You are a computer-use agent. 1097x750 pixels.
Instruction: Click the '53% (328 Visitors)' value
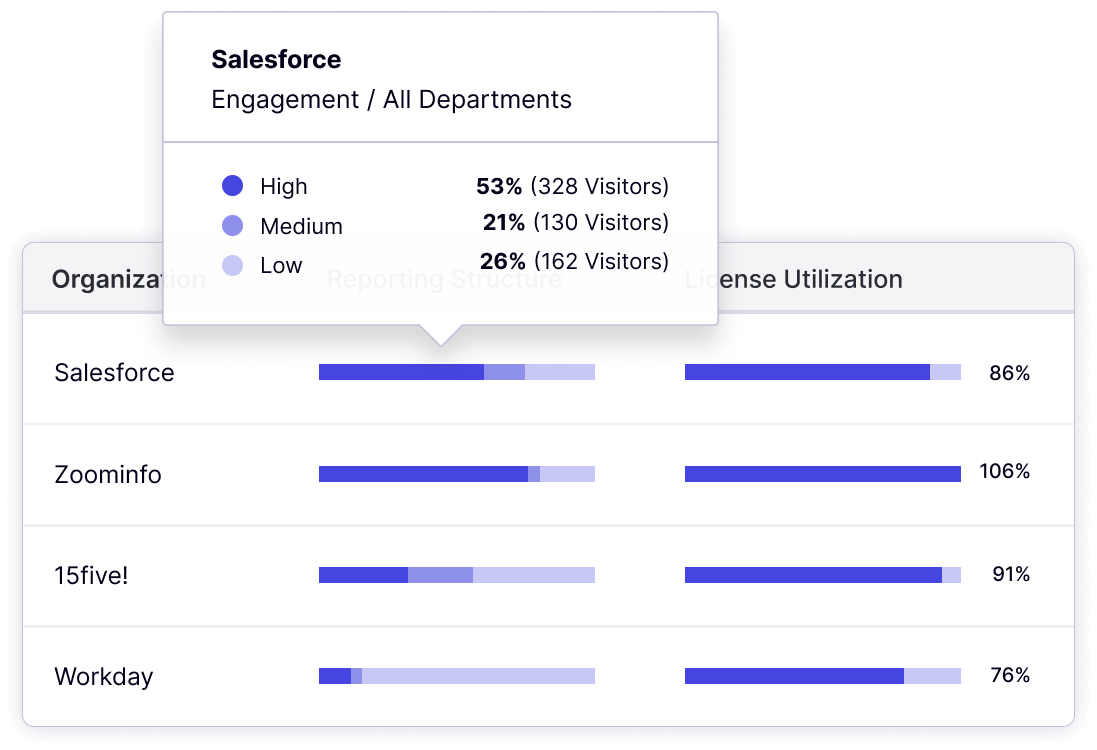coord(572,186)
